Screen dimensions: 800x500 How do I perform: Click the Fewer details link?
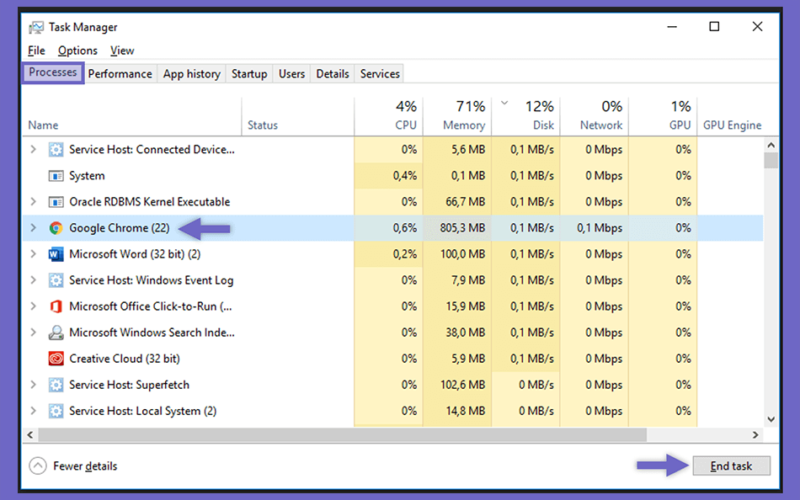85,466
